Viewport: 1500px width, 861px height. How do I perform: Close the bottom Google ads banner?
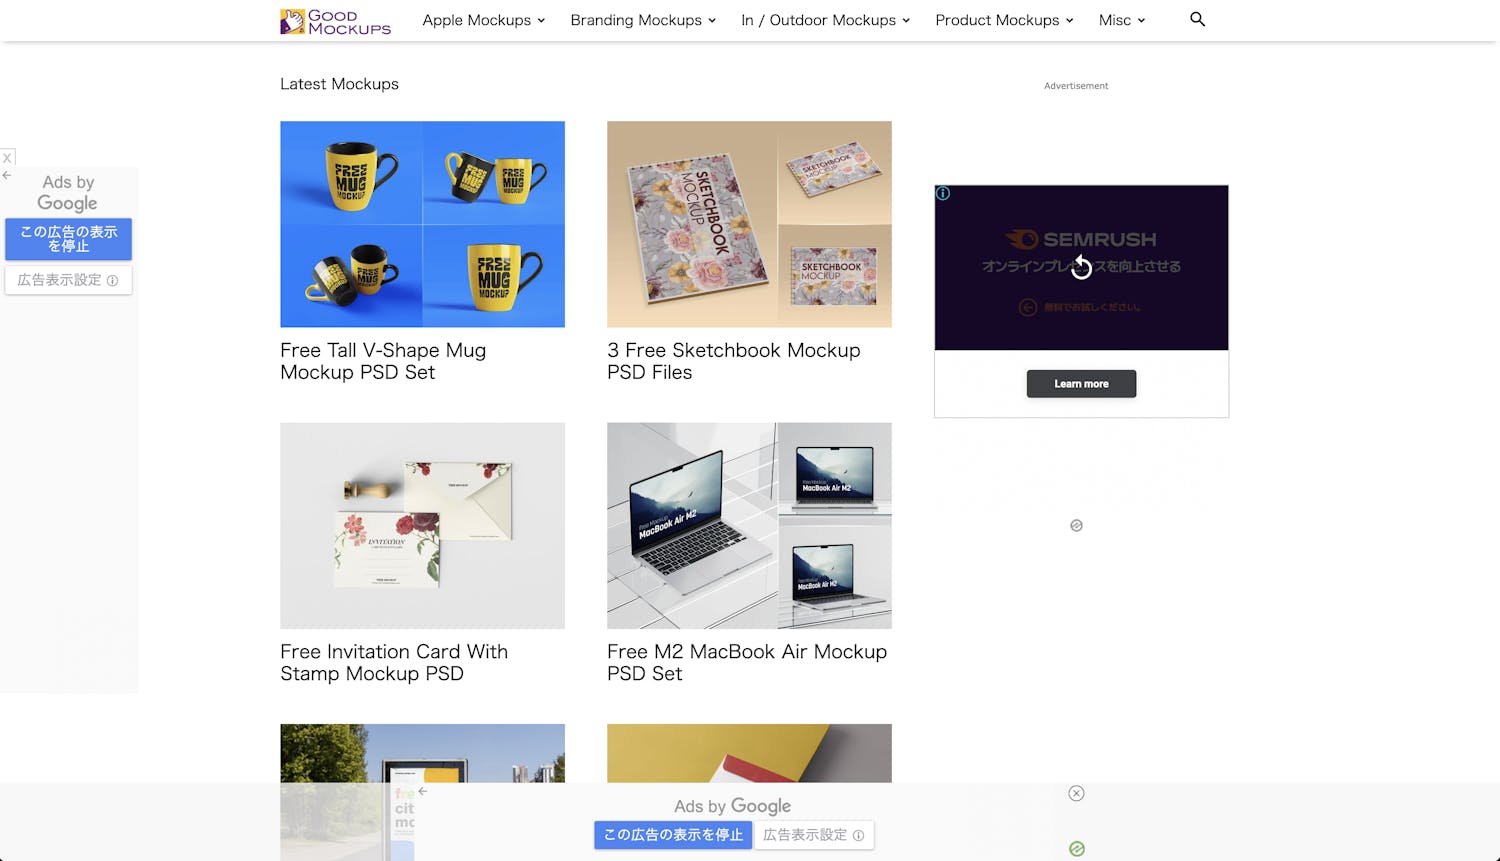pos(1076,793)
